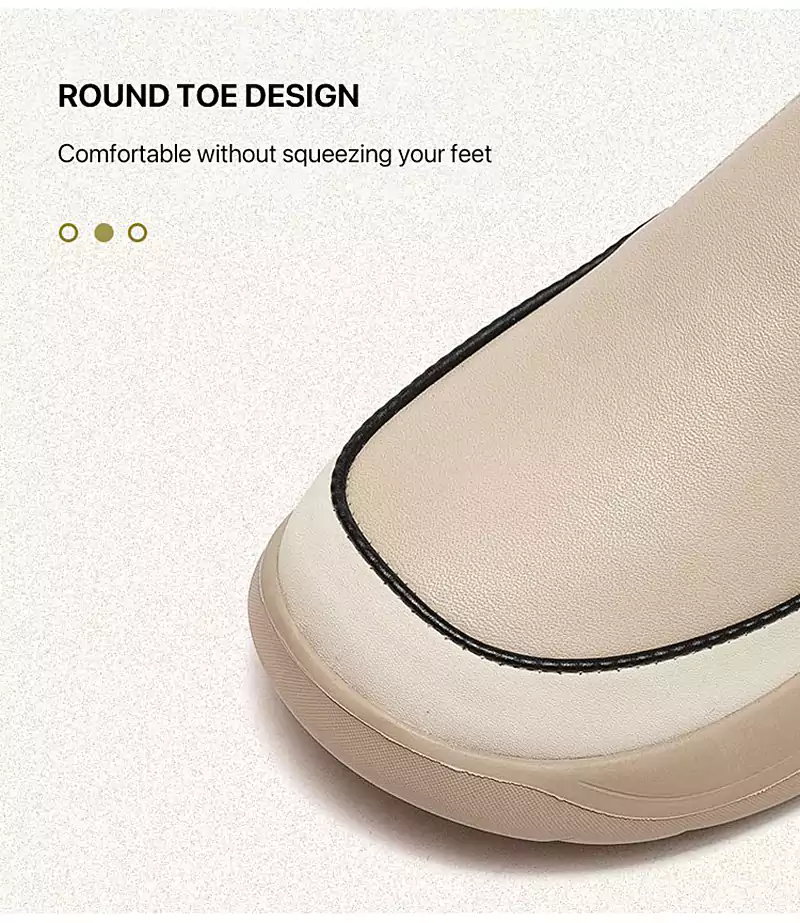
Task: Select the third hollow circle indicator
Action: [x=137, y=233]
